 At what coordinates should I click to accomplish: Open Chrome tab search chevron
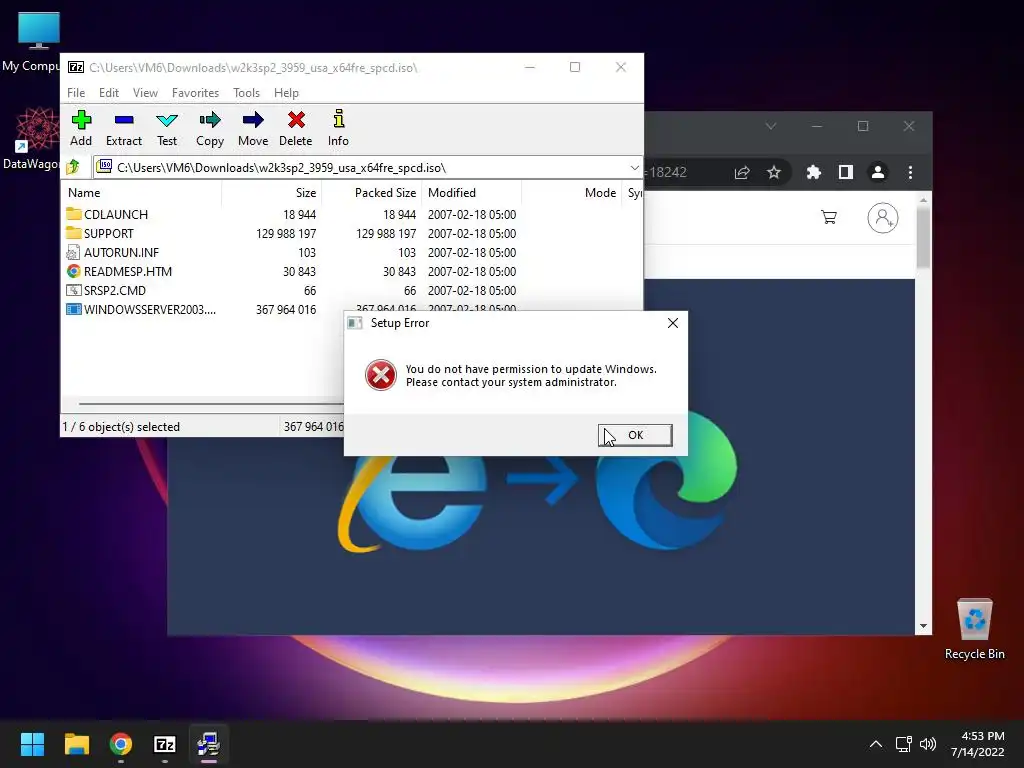tap(771, 126)
